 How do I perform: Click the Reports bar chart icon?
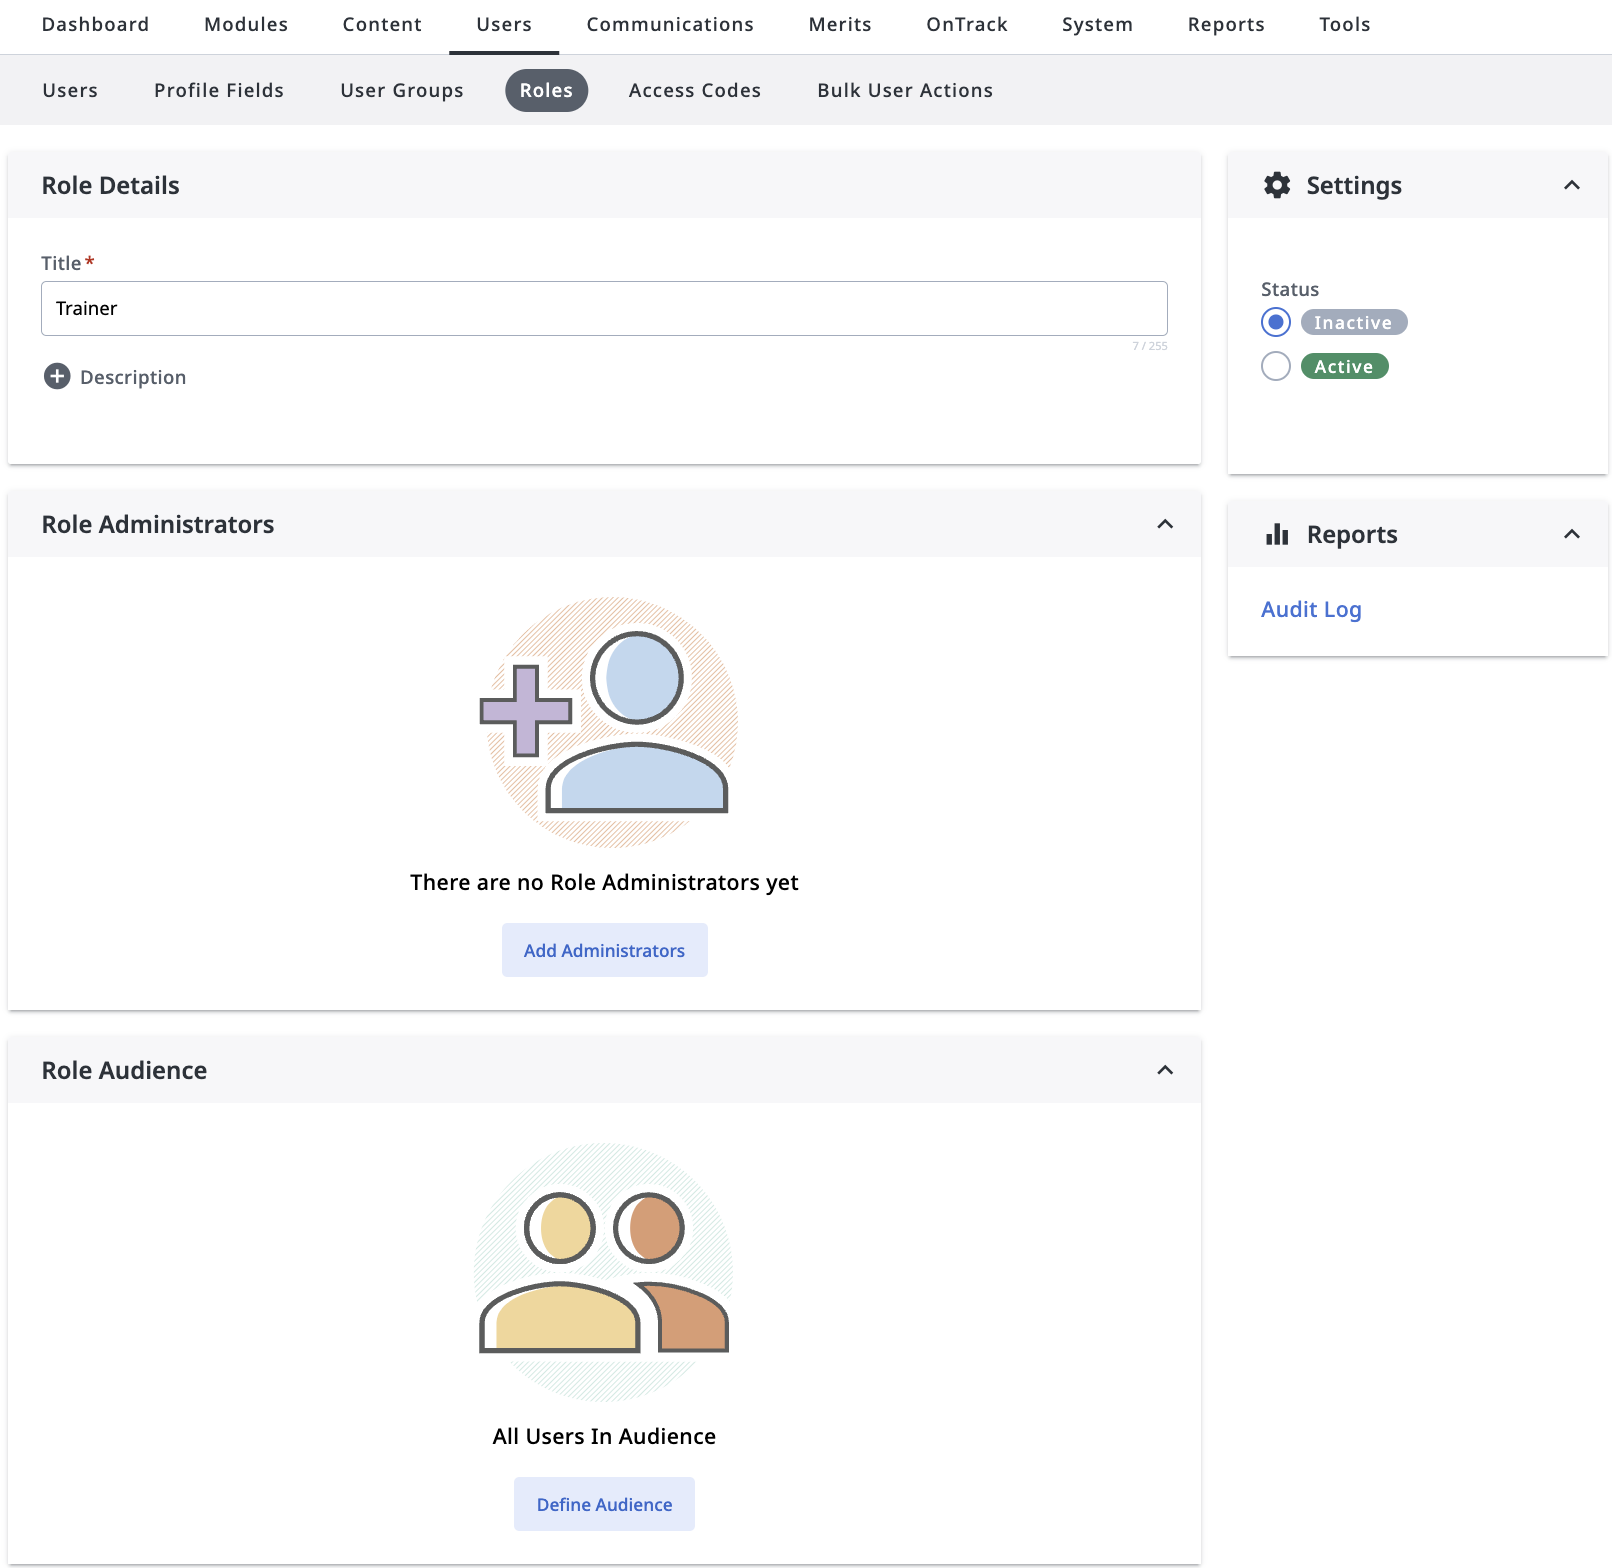click(1277, 534)
